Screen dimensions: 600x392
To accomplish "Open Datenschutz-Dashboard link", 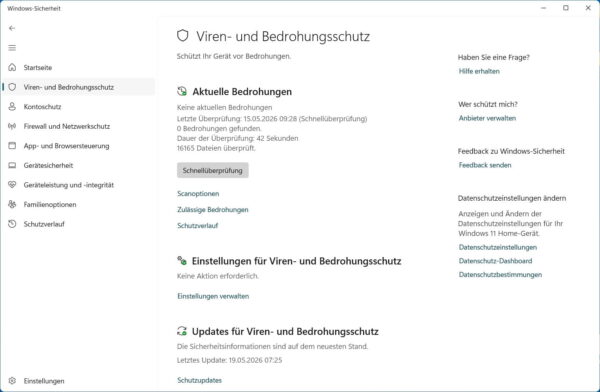I will [496, 261].
